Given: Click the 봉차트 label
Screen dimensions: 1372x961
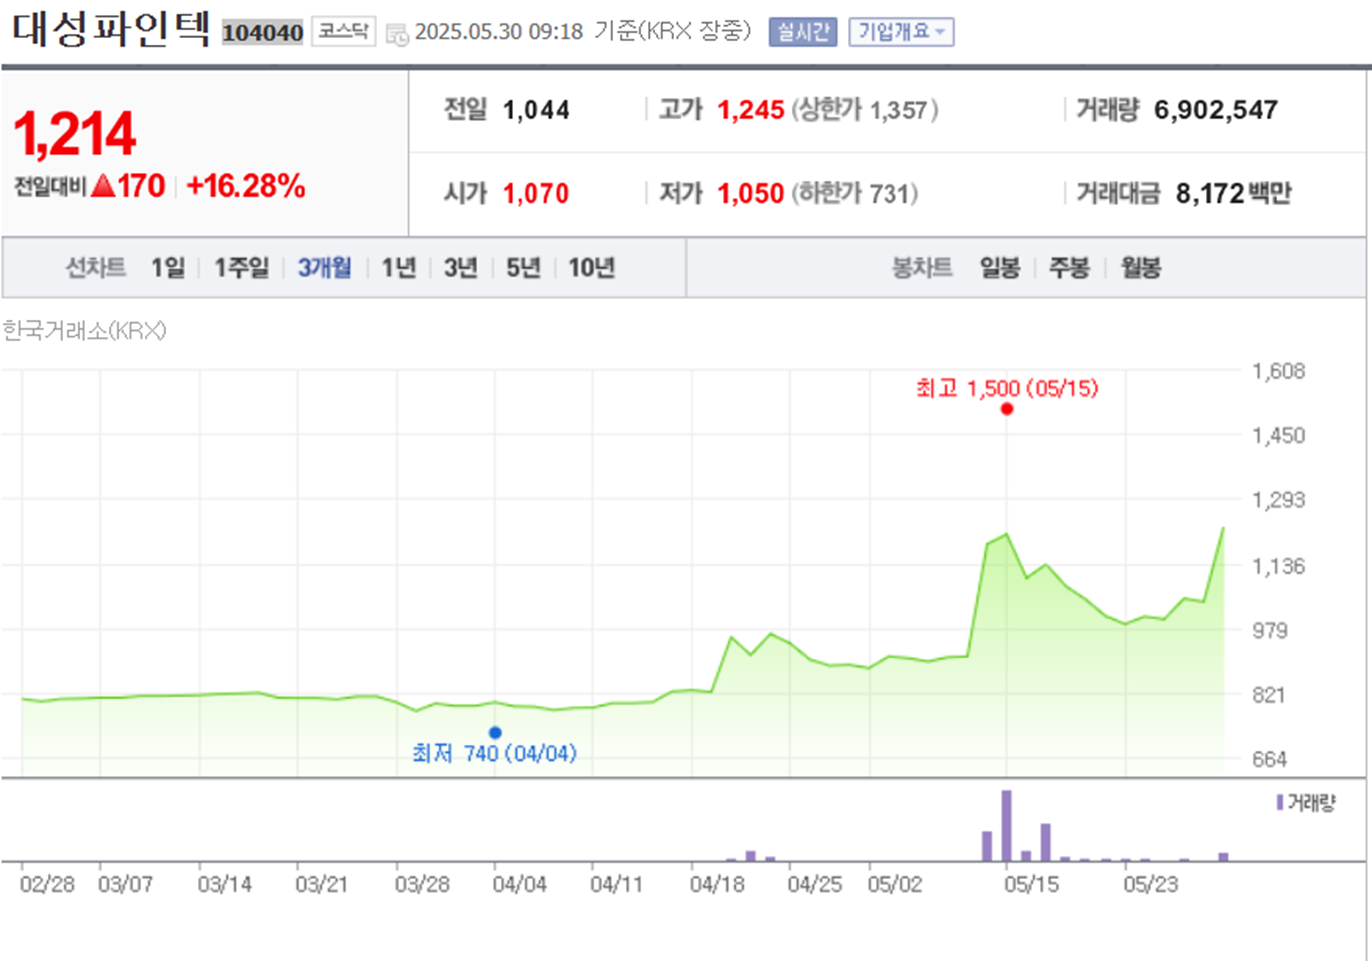Looking at the screenshot, I should tap(922, 268).
